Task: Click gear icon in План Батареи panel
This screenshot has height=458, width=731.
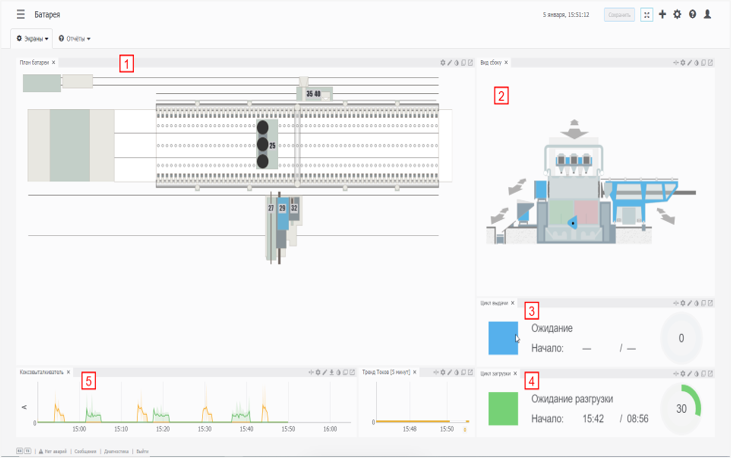Action: [443, 63]
